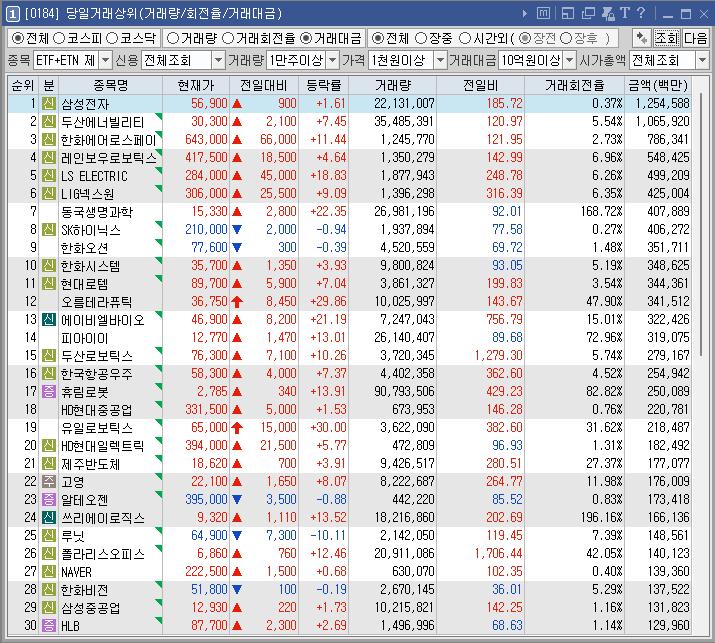The height and width of the screenshot is (643, 715).
Task: Click the 증 badge on 알테오젠 row
Action: tap(48, 499)
